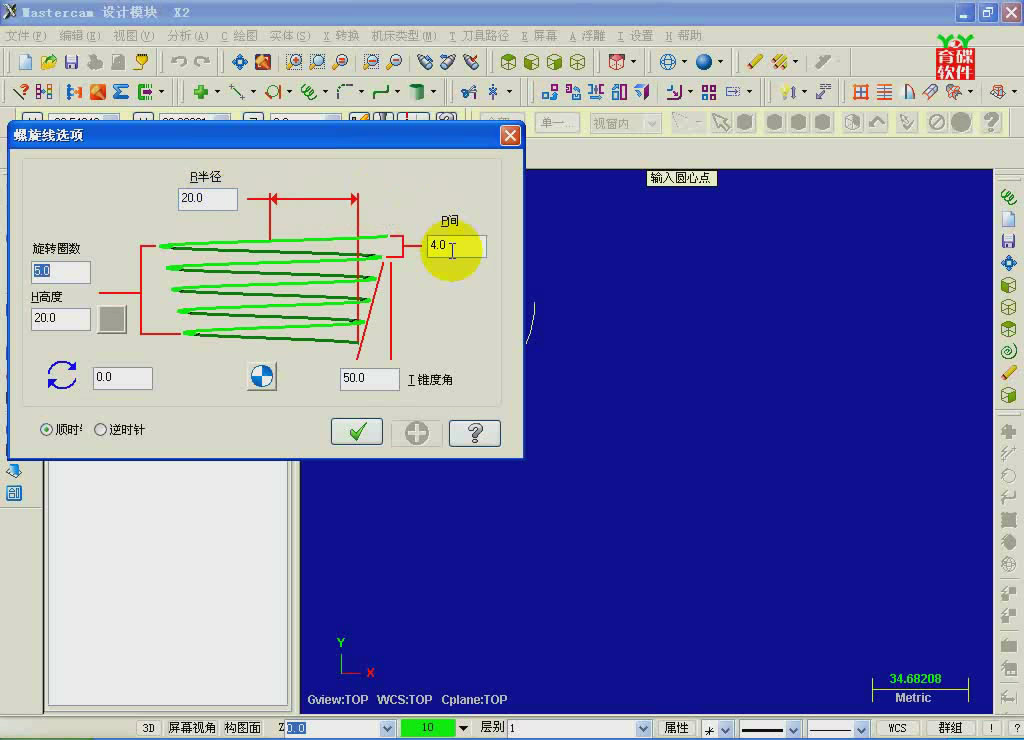The width and height of the screenshot is (1024, 740).
Task: Click the blue rotate arrows icon in dialog
Action: [x=62, y=376]
